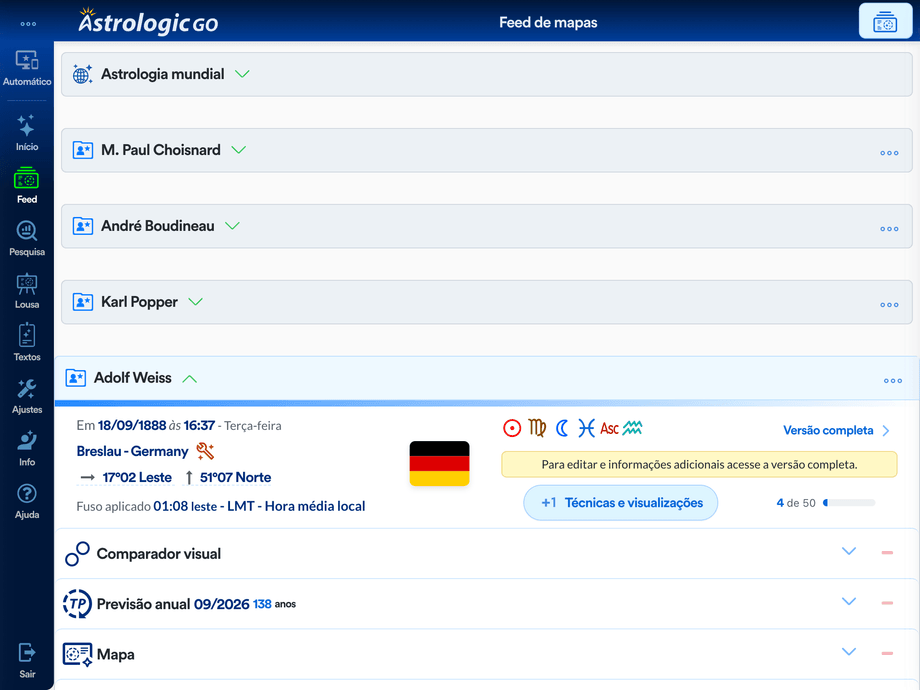The image size is (920, 690).
Task: Remove the Comparador visual technique
Action: pyautogui.click(x=887, y=552)
